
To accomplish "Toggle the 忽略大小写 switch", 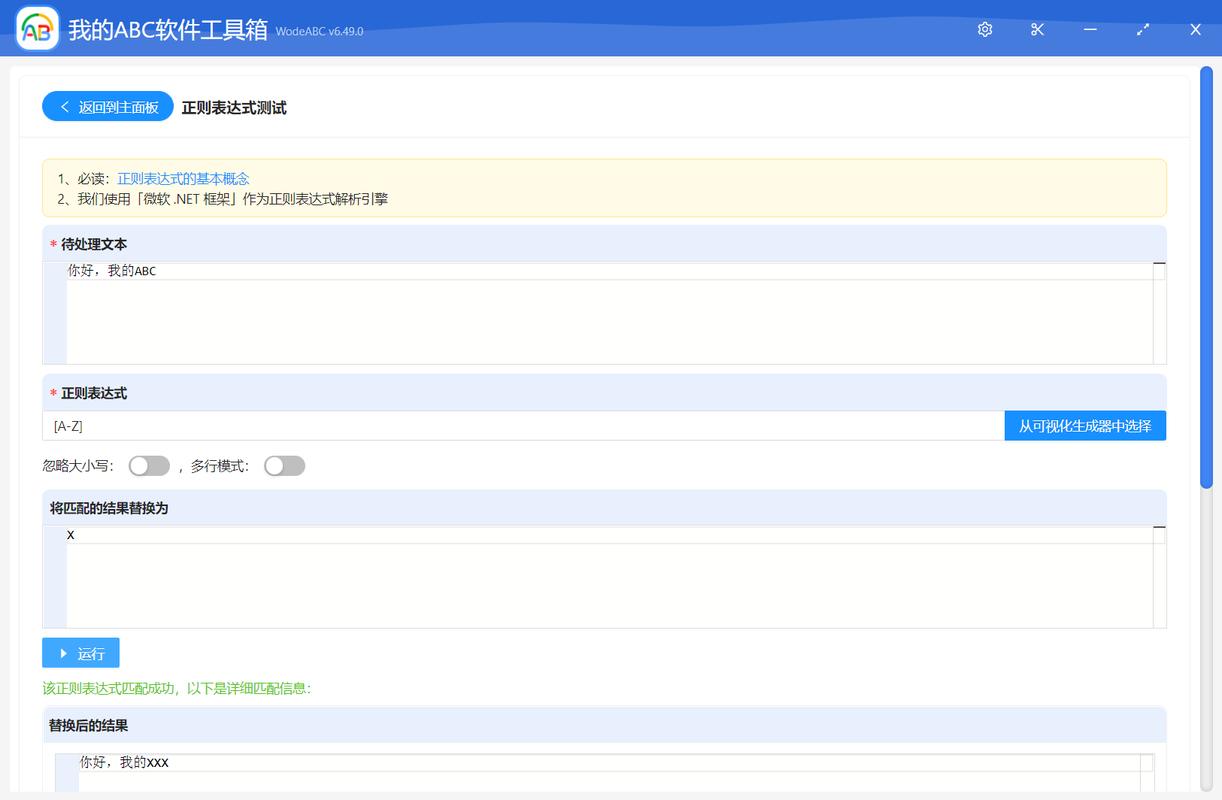I will 149,466.
